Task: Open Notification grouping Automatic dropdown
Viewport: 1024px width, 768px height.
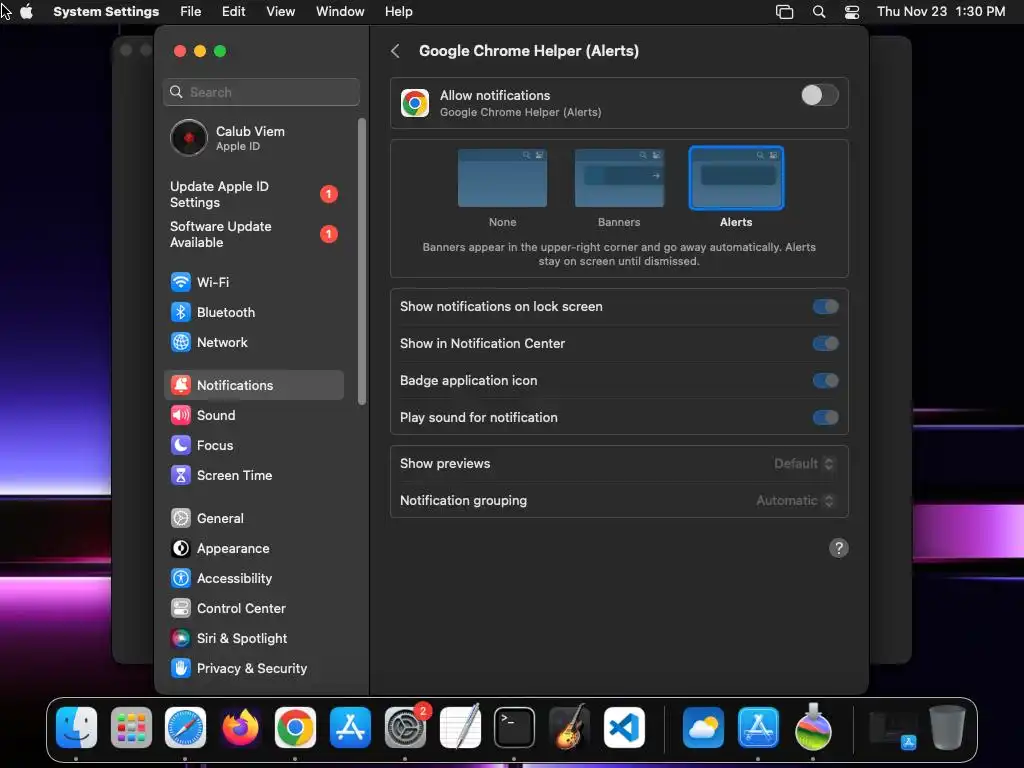Action: click(x=795, y=501)
